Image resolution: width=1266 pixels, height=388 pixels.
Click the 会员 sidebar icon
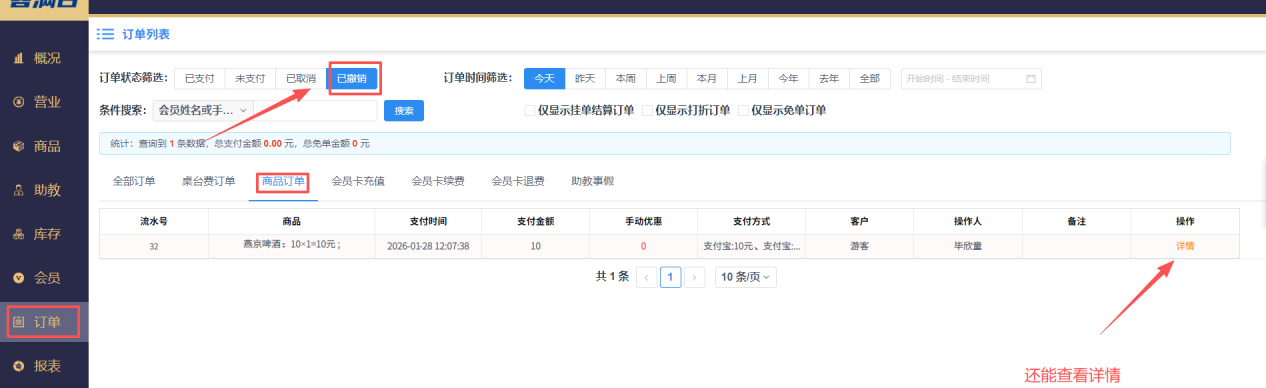[x=19, y=278]
